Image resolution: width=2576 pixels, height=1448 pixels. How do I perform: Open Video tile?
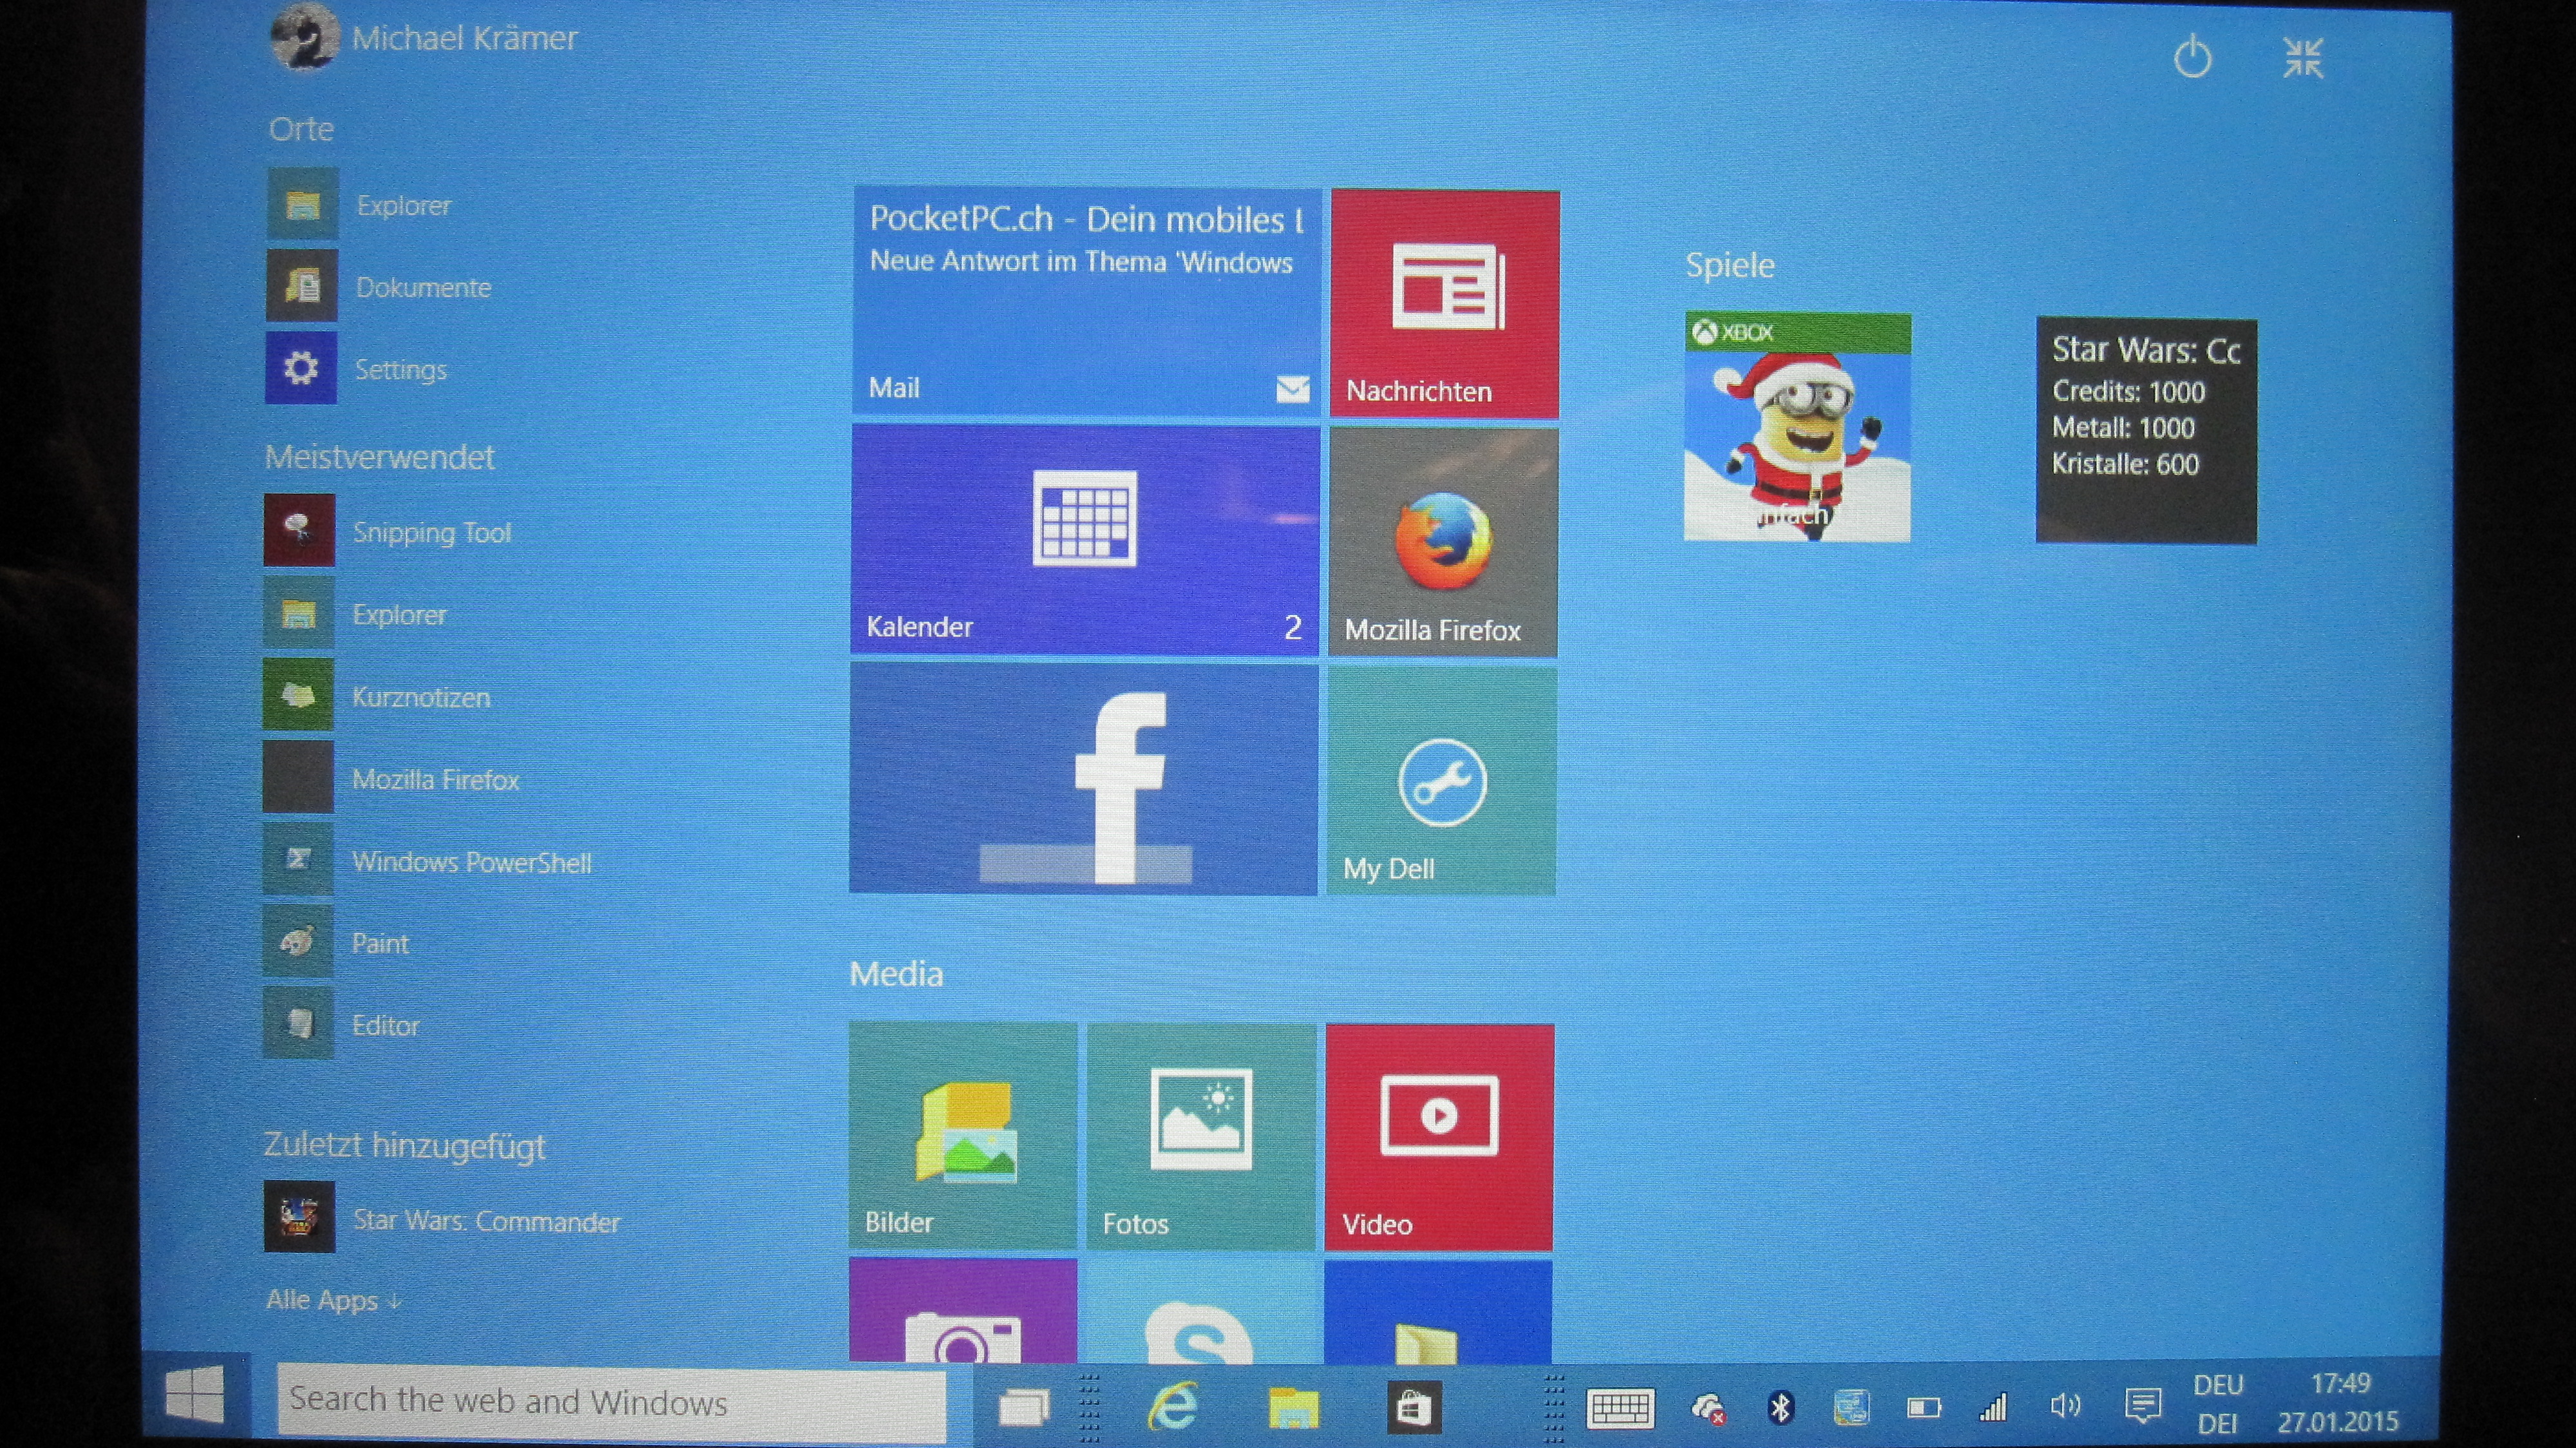coord(1440,1138)
